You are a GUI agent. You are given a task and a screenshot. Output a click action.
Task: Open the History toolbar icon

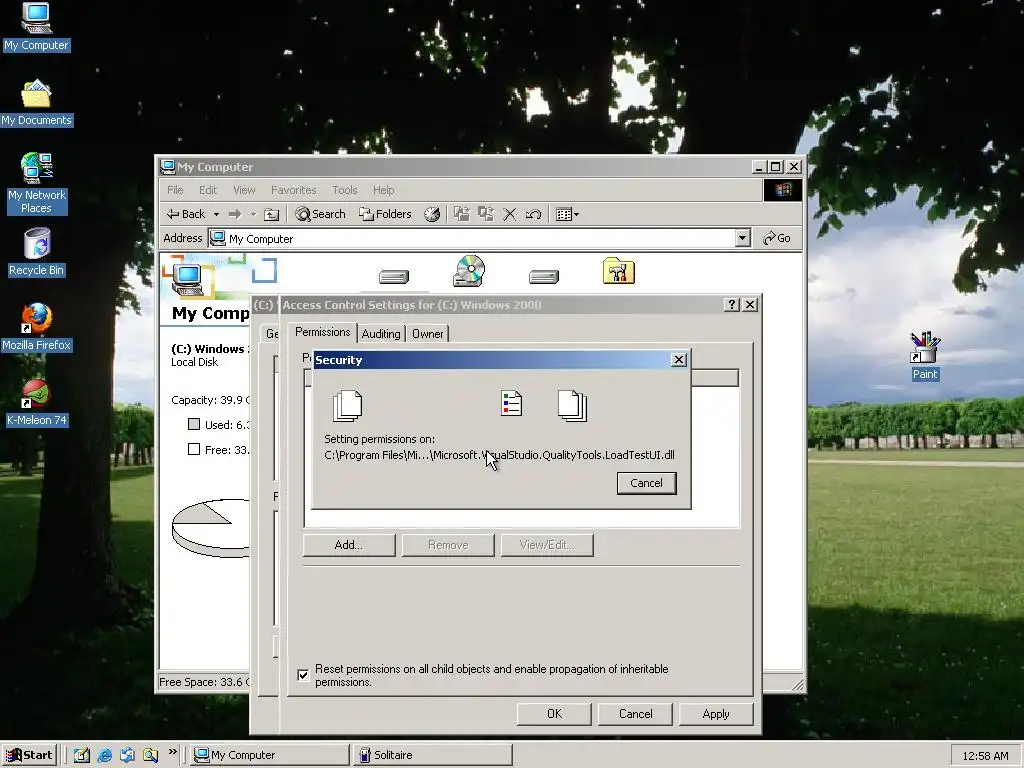click(x=432, y=214)
